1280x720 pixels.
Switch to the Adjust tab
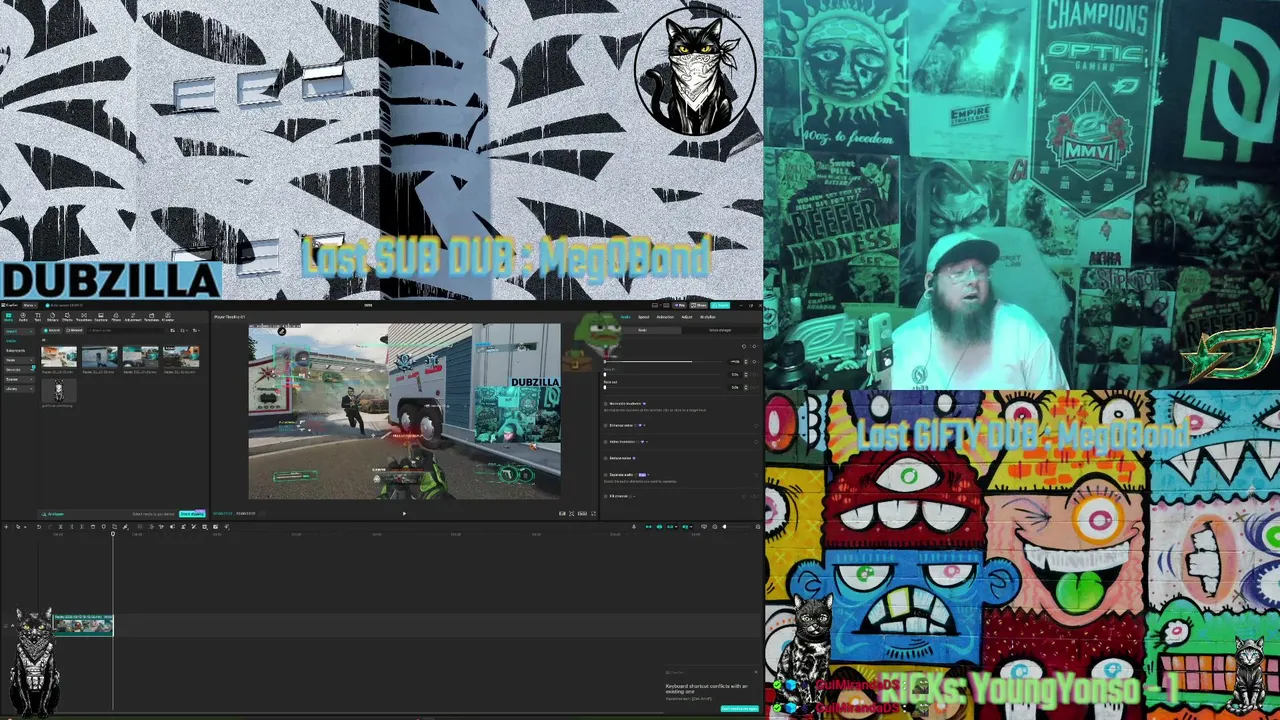(687, 317)
